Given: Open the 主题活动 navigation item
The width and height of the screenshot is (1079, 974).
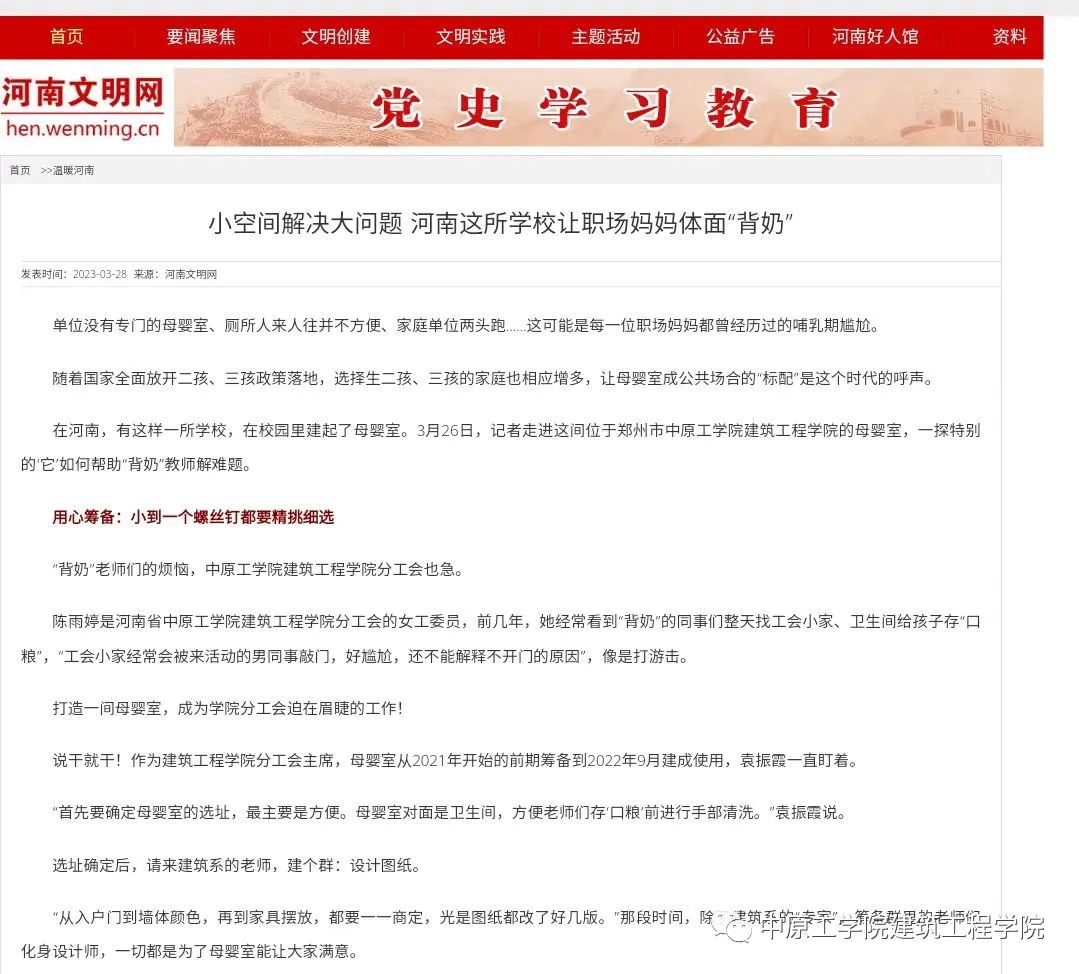Looking at the screenshot, I should tap(605, 37).
